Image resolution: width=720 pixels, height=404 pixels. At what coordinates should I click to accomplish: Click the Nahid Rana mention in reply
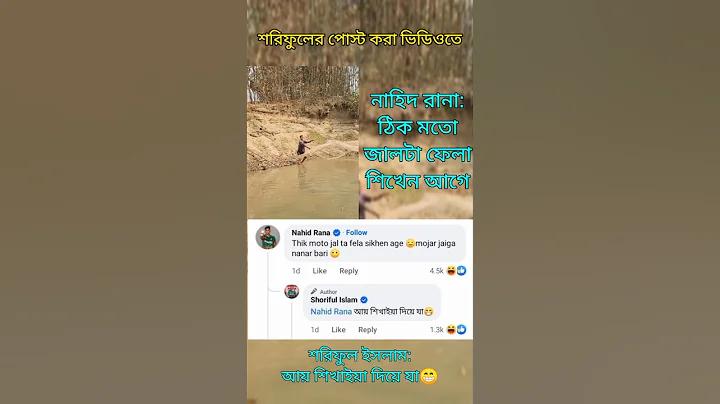[331, 312]
